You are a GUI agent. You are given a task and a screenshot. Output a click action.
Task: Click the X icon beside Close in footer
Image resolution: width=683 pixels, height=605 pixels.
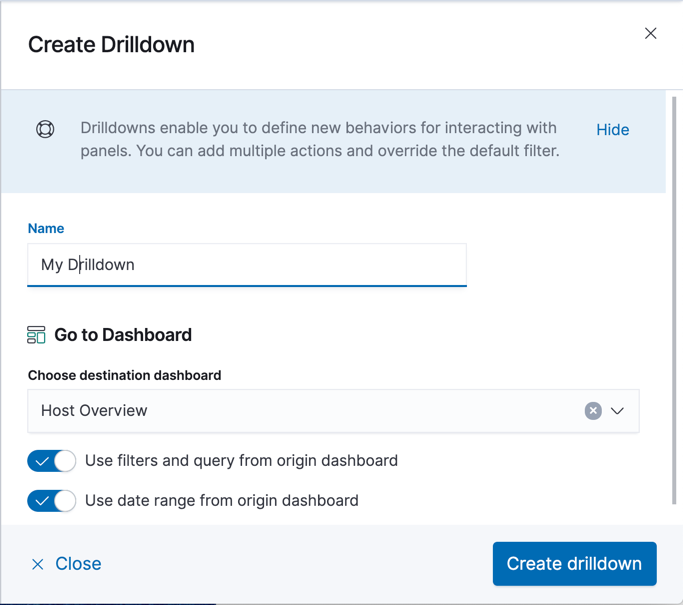click(38, 564)
